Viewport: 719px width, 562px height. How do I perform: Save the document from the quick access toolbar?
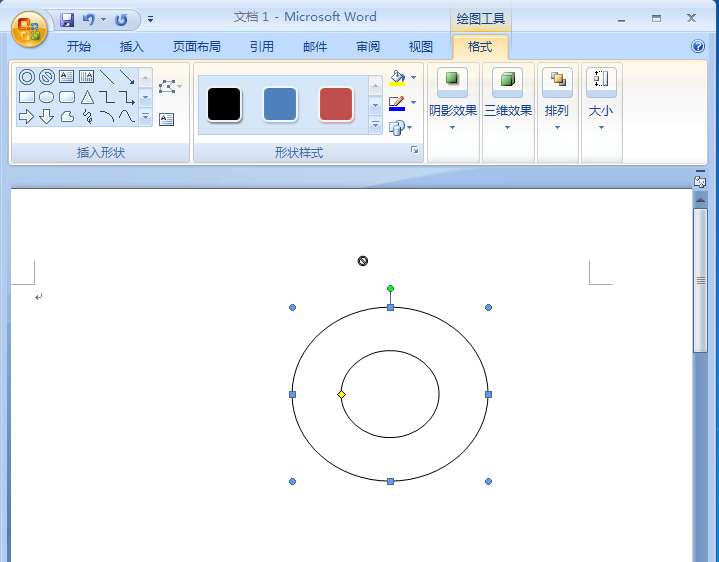click(67, 19)
